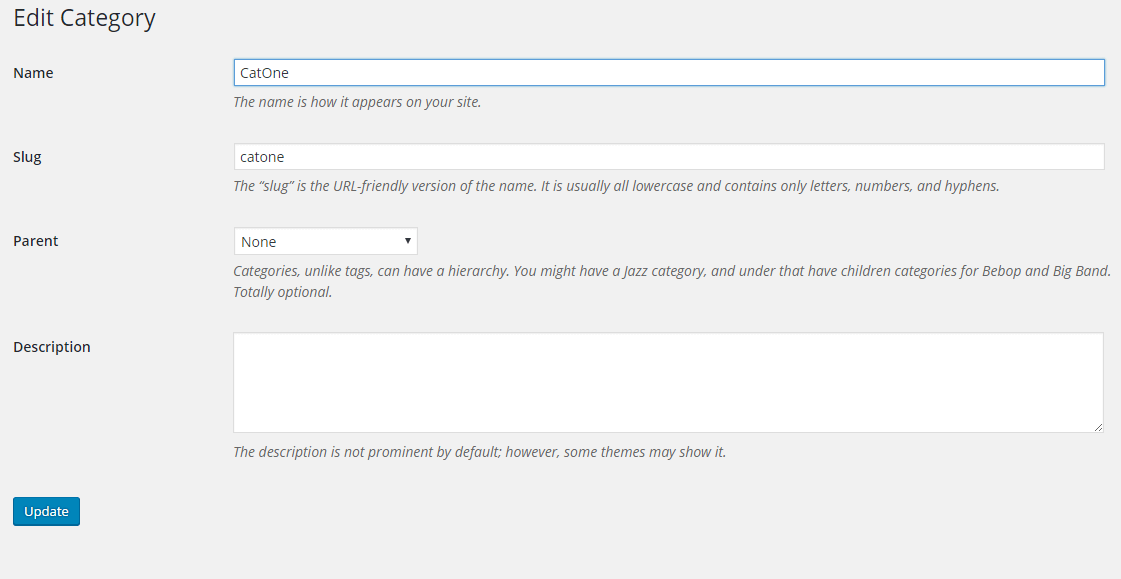
Task: Click the 'Totally optional.' text line
Action: 282,292
